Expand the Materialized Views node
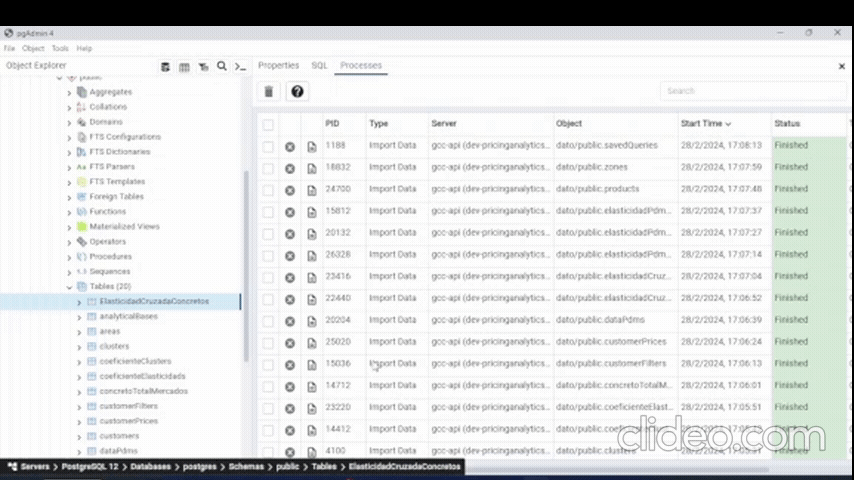Viewport: 854px width, 480px height. [x=69, y=227]
